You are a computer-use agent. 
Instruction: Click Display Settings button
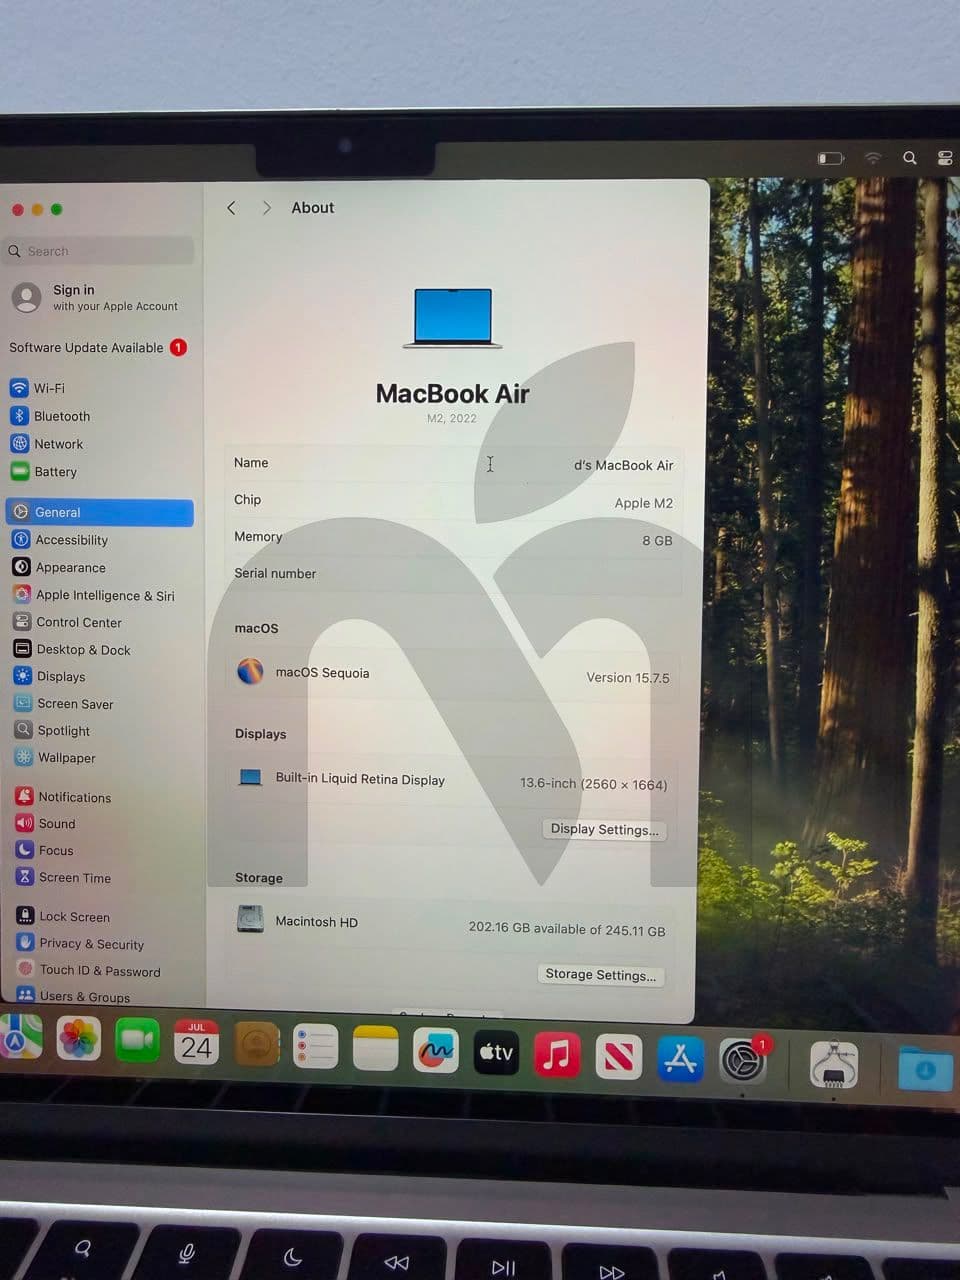(x=604, y=829)
